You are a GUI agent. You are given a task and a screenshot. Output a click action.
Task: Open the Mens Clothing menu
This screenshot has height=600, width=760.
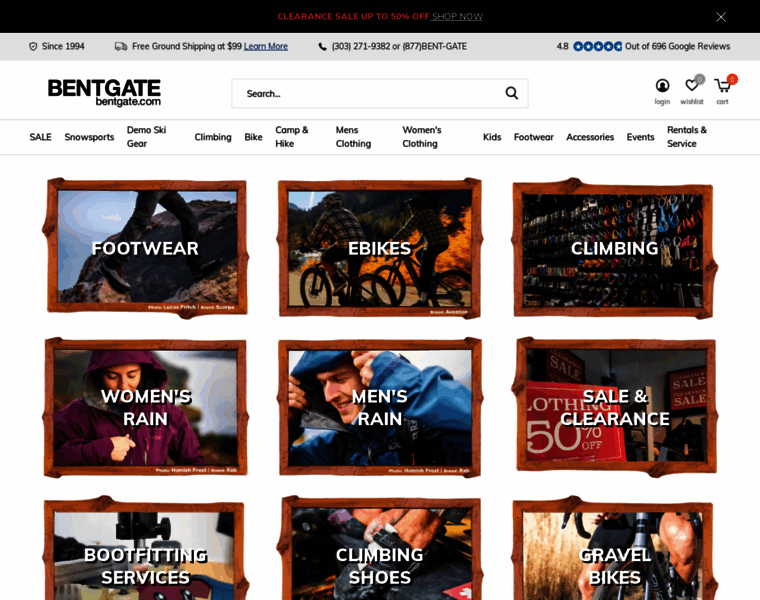pos(353,137)
